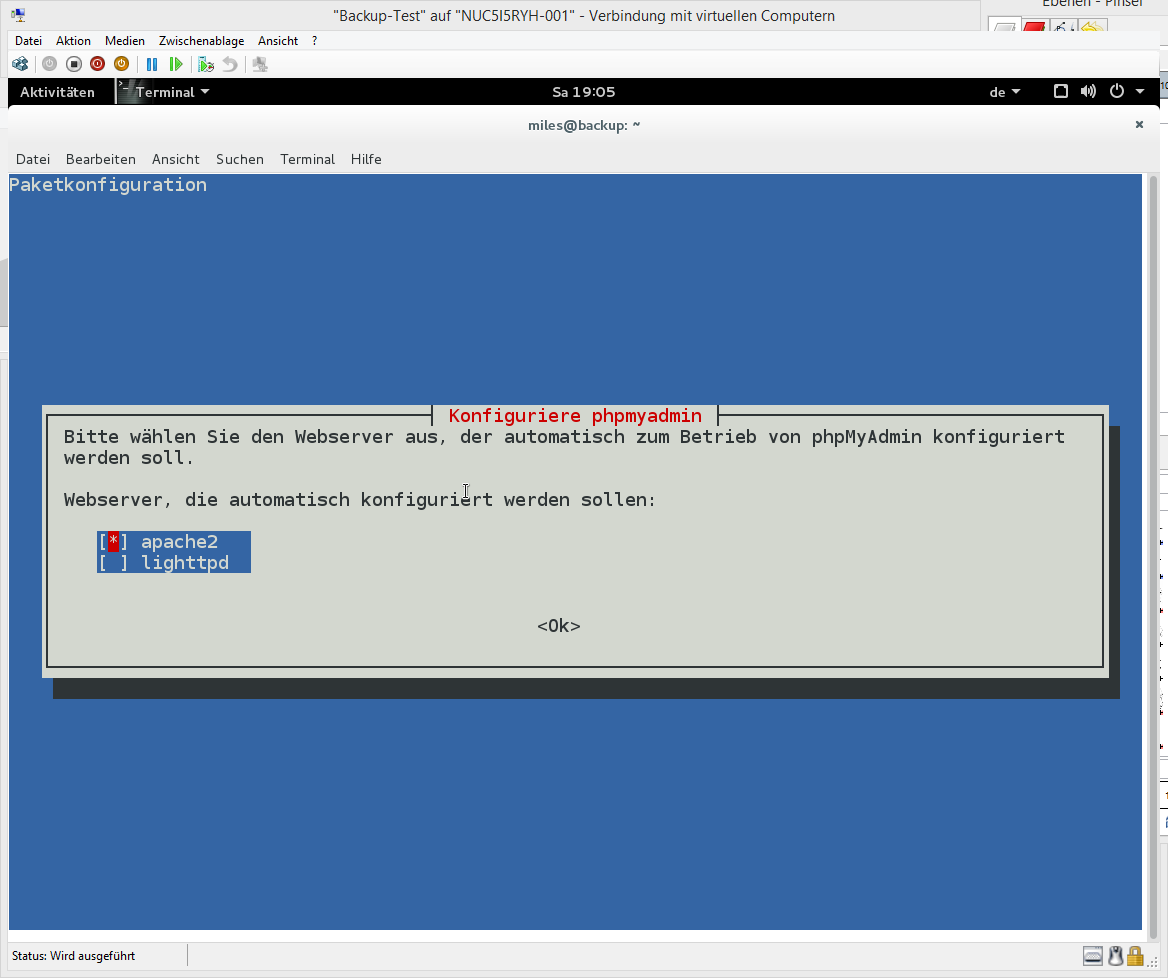Click the 'Konfiguriere phpmyadmin' dialog title
Screen dimensions: 1168x978
tap(575, 416)
